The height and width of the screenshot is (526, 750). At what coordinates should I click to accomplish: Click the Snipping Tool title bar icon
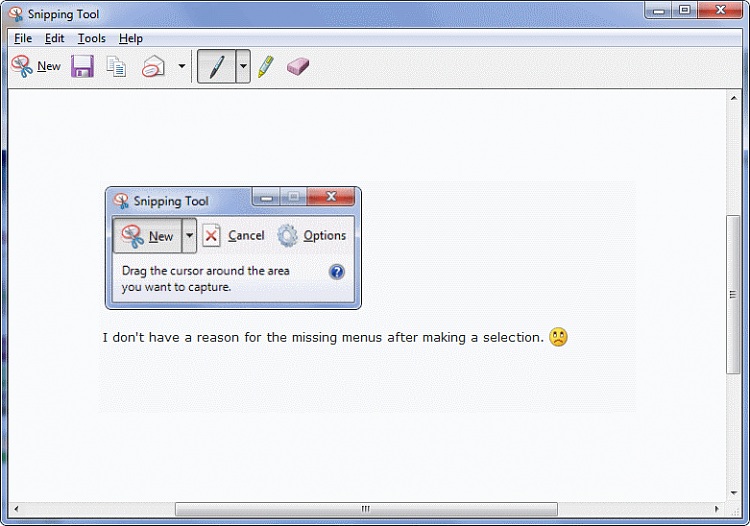pyautogui.click(x=16, y=14)
